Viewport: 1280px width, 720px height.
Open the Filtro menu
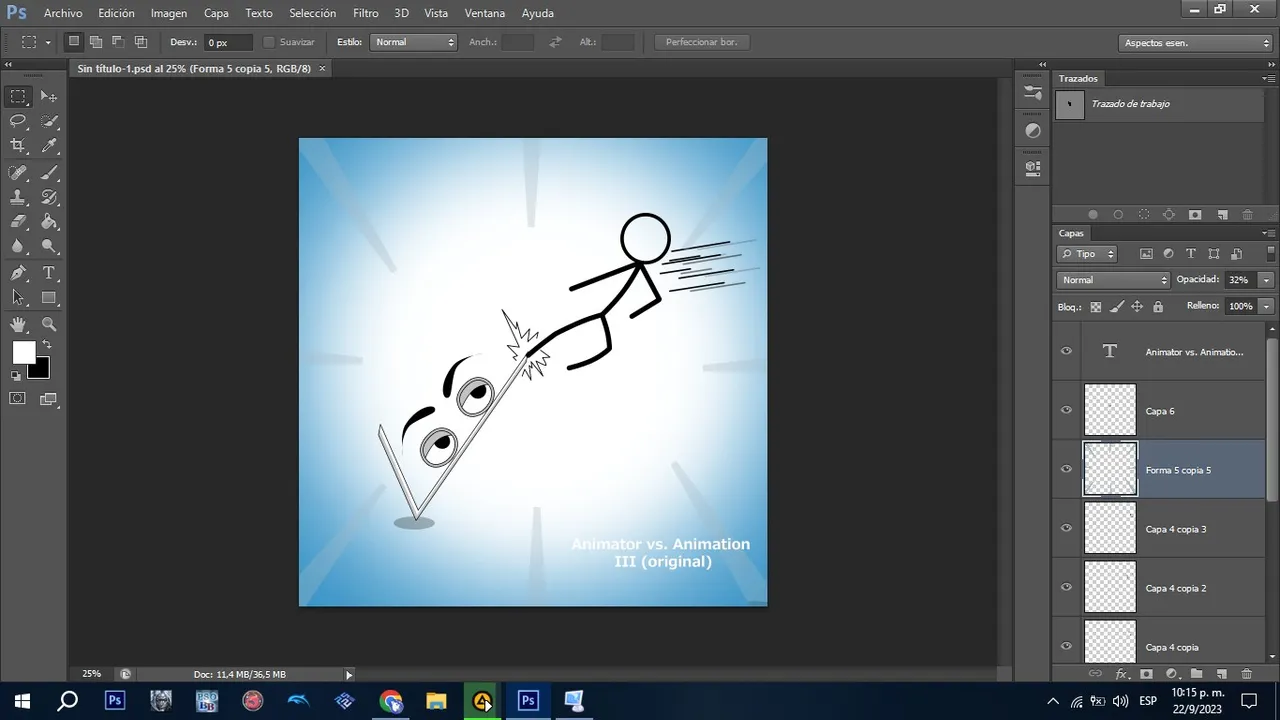click(365, 13)
